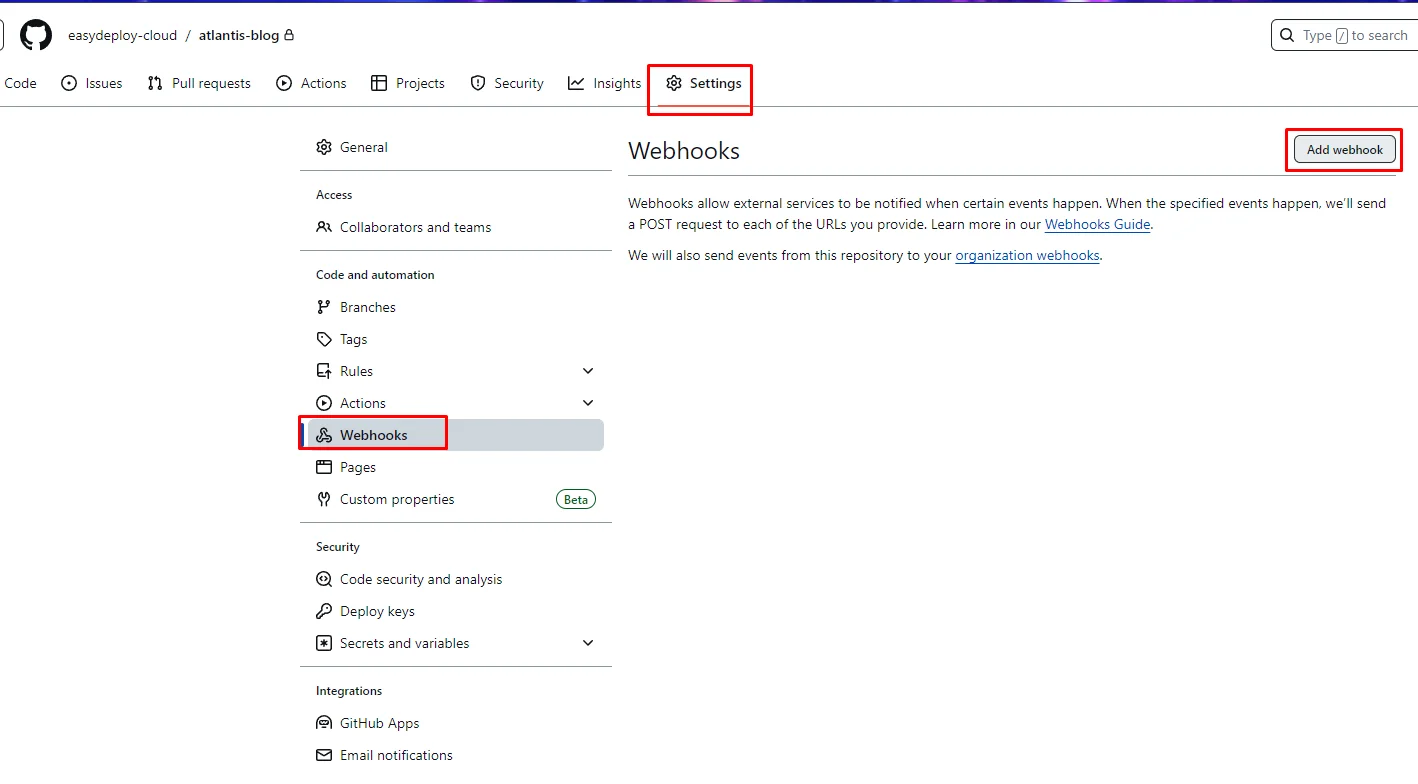
Task: Switch to the Issues tab
Action: (x=92, y=83)
